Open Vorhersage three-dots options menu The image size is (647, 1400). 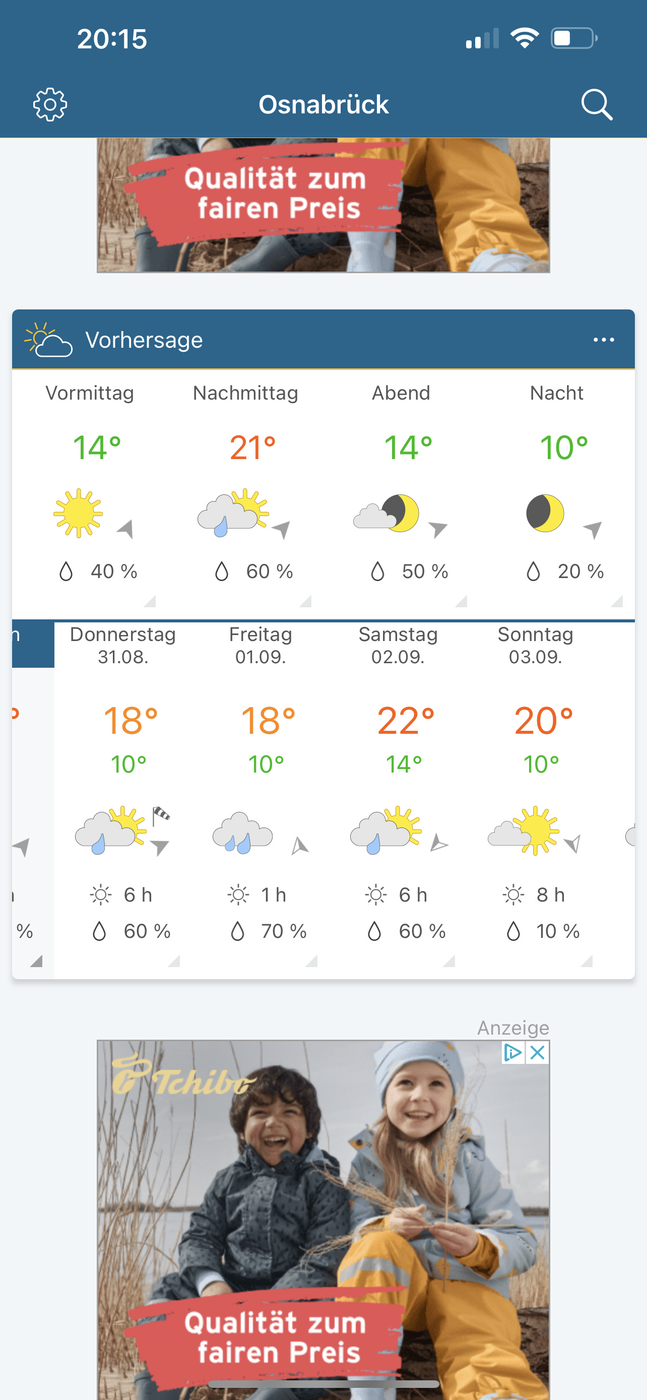coord(604,340)
